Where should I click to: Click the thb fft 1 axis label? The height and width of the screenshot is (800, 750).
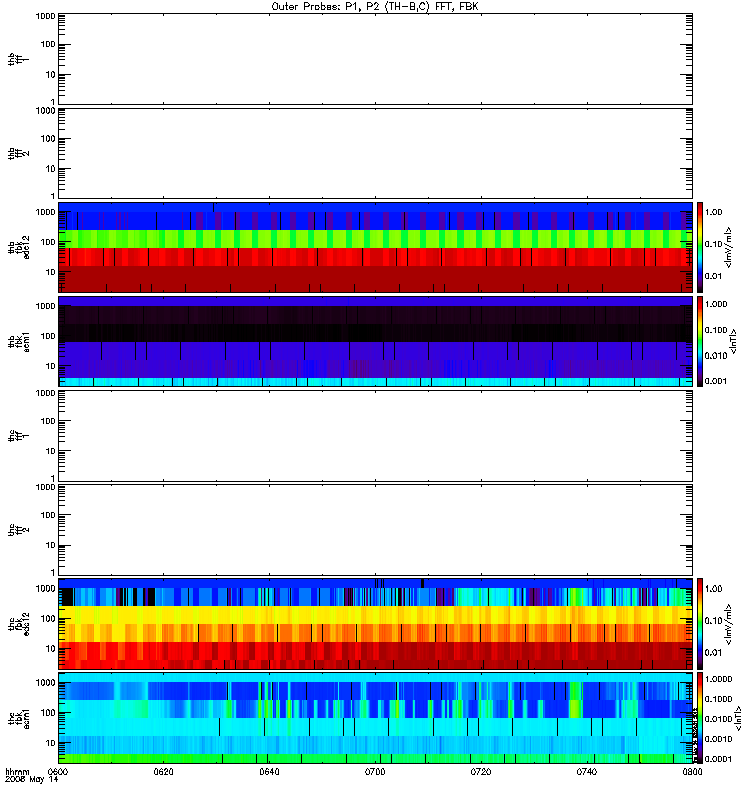coord(18,60)
